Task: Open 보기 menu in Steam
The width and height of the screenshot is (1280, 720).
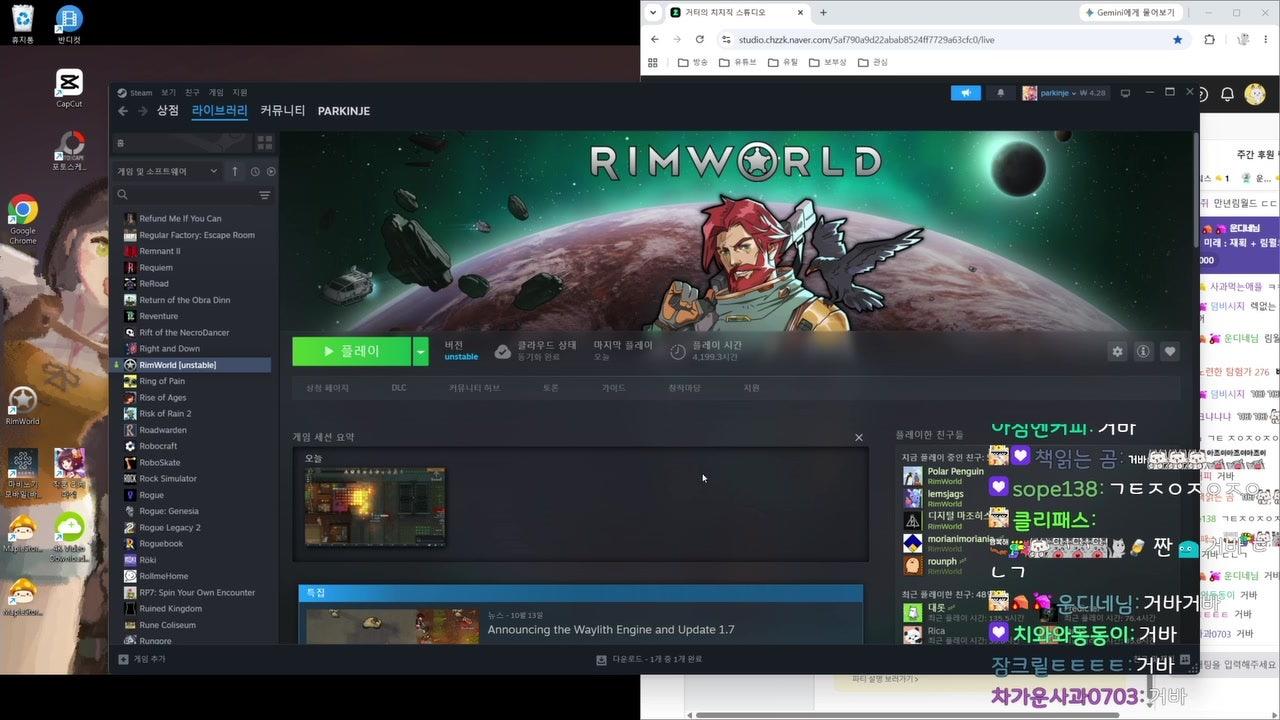Action: point(168,92)
